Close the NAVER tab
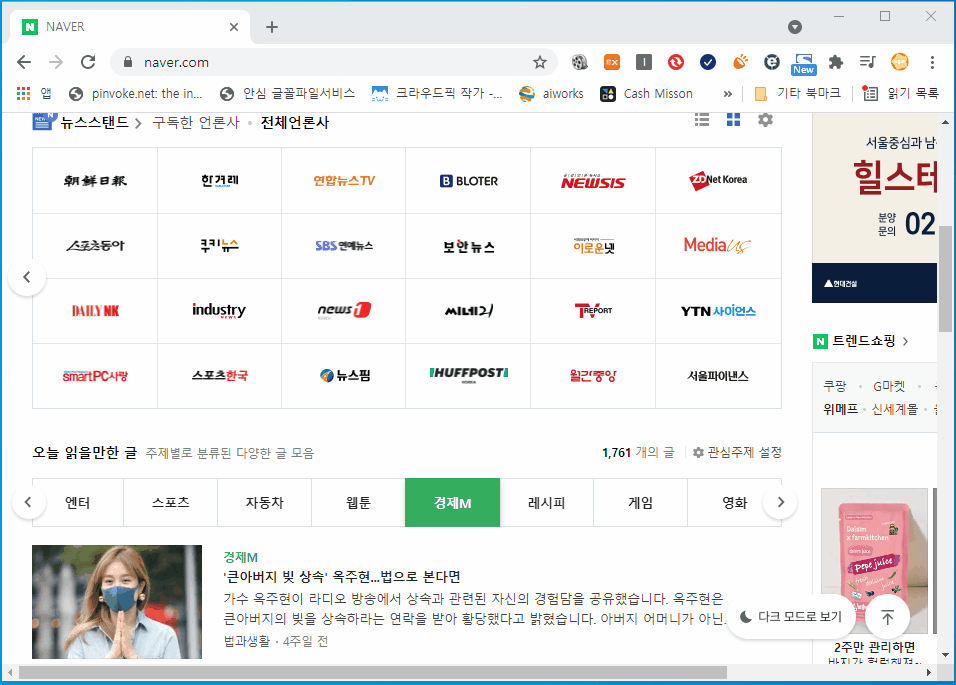 [234, 27]
